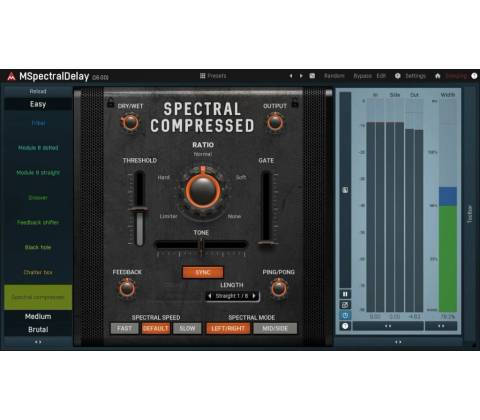
Task: Select LEFT/RIGHT spectral mode
Action: click(x=228, y=328)
